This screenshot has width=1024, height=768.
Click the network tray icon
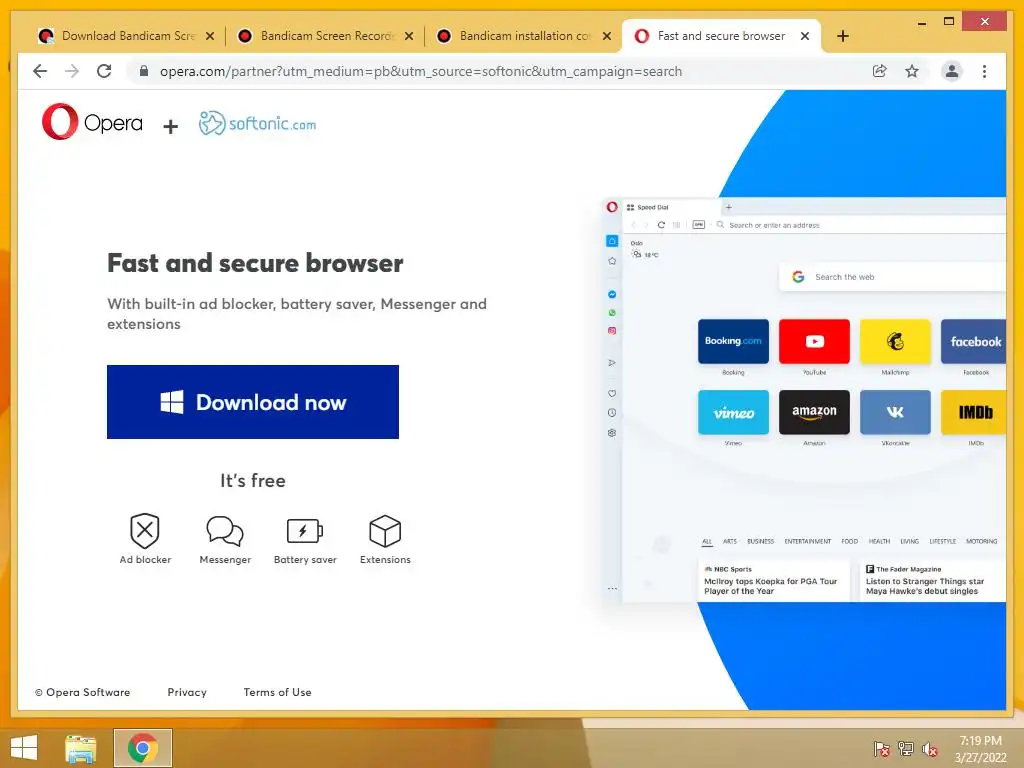tap(905, 749)
